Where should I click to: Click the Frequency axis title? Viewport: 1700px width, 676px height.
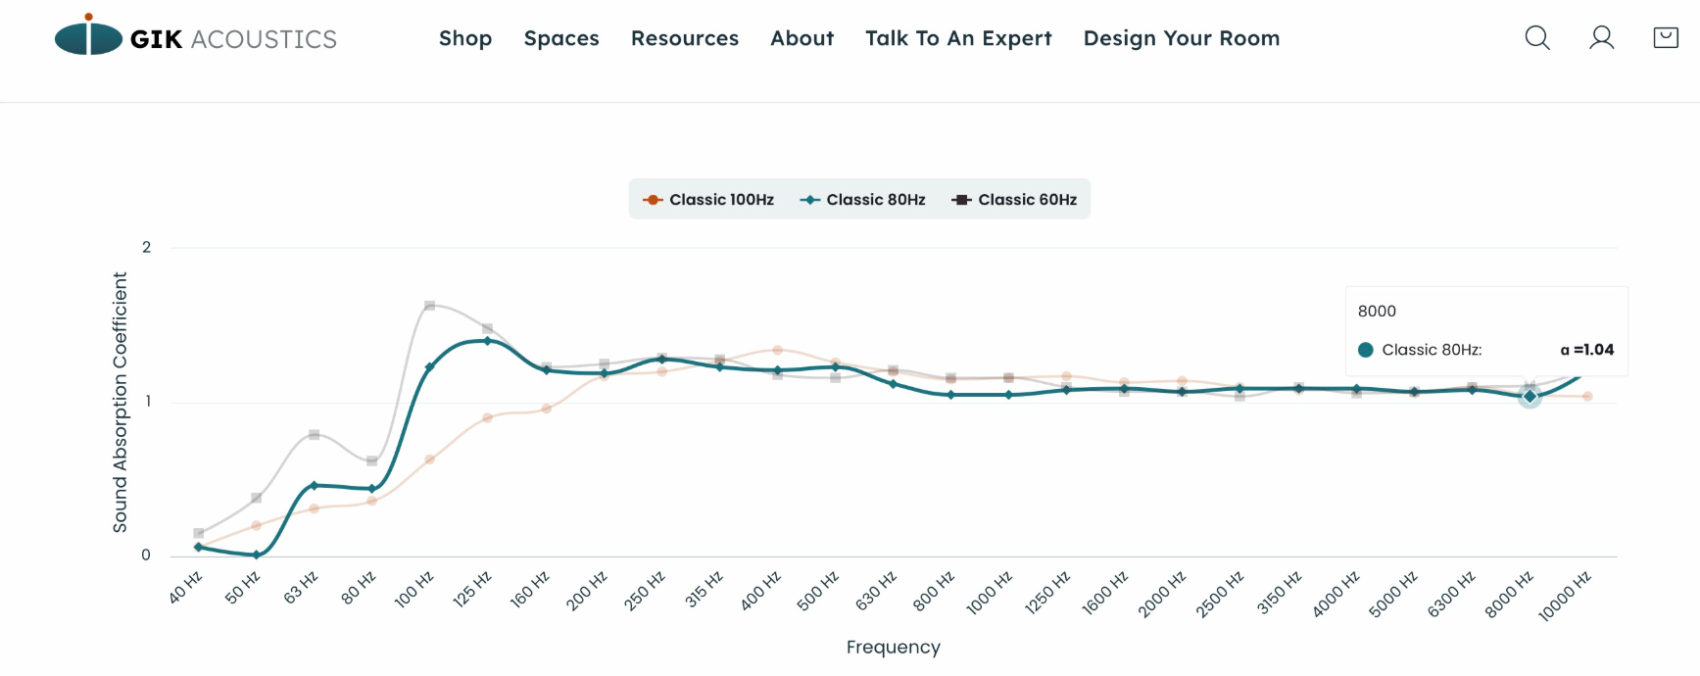(x=893, y=647)
